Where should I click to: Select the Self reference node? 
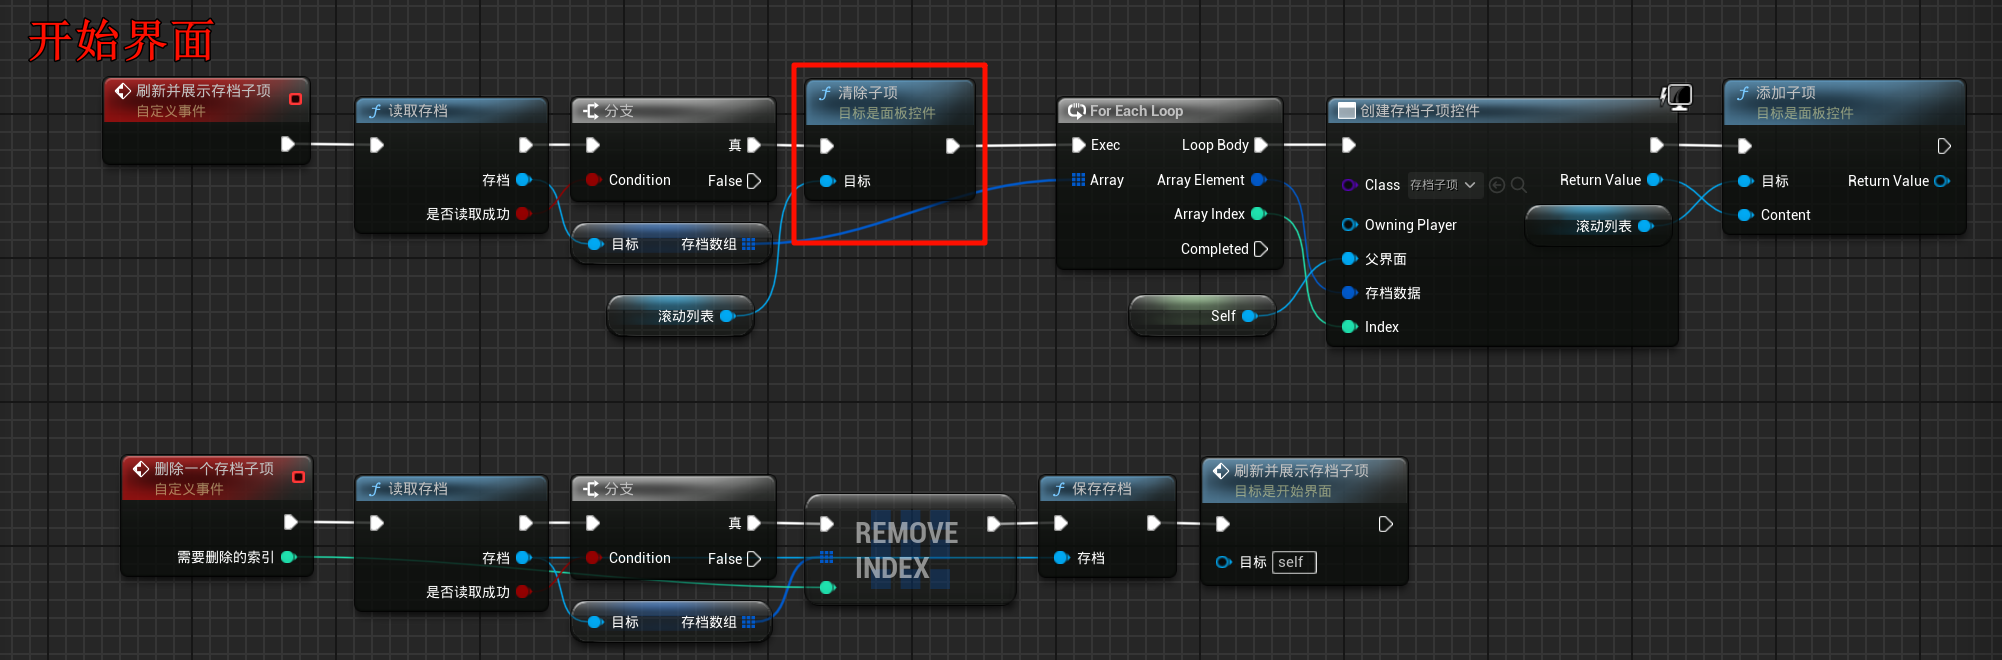[x=1200, y=316]
